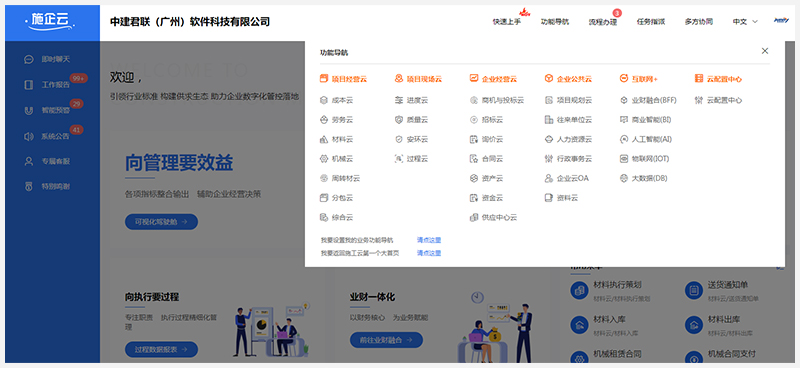The width and height of the screenshot is (800, 368).
Task: Open 业财融合(BFF) in the navigation panel
Action: point(648,101)
